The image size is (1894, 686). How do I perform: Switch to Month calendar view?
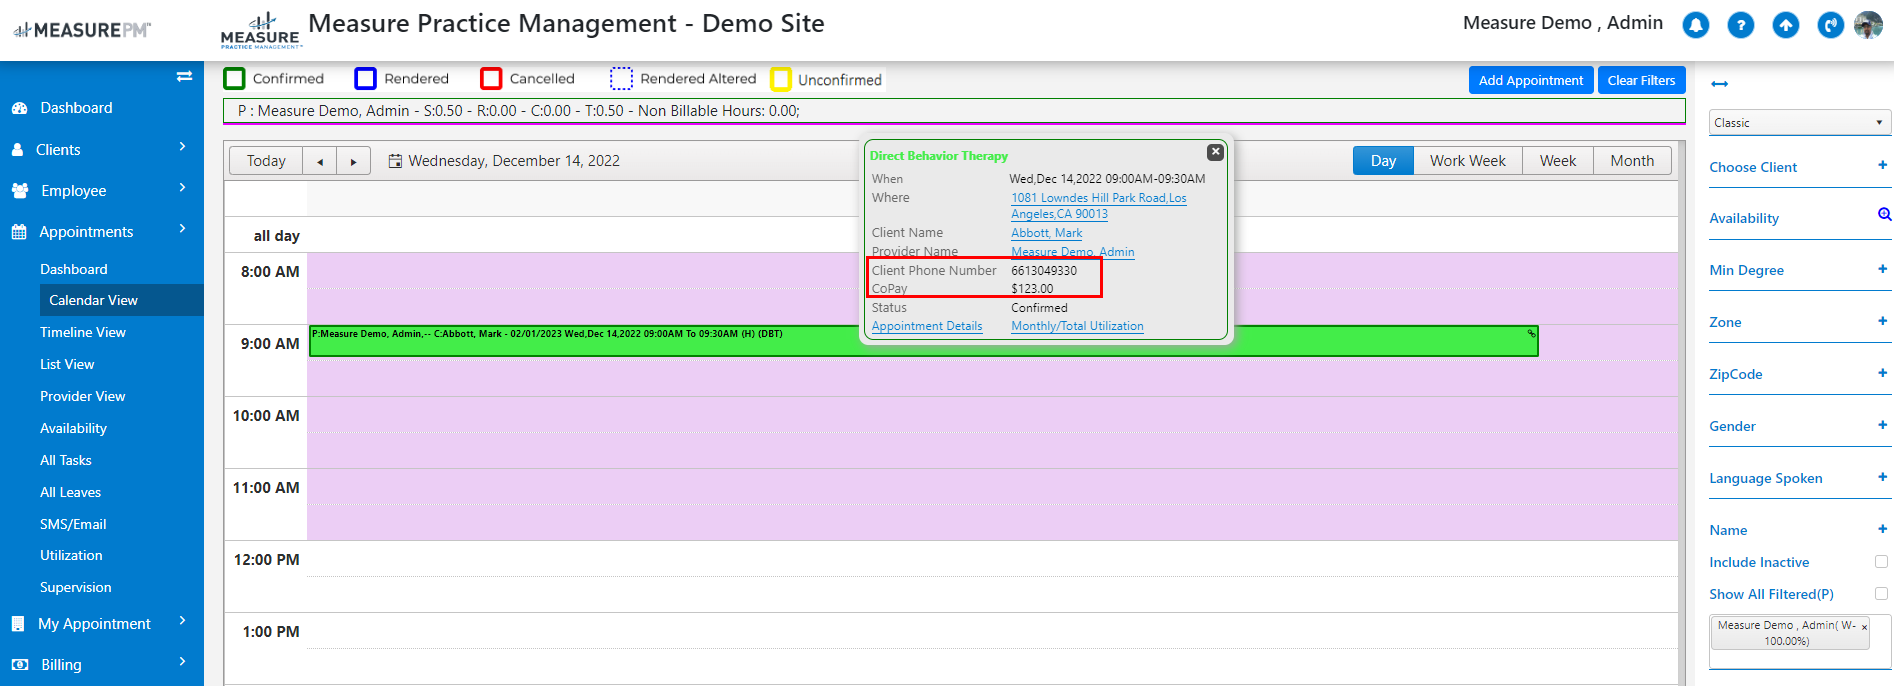[x=1632, y=161]
